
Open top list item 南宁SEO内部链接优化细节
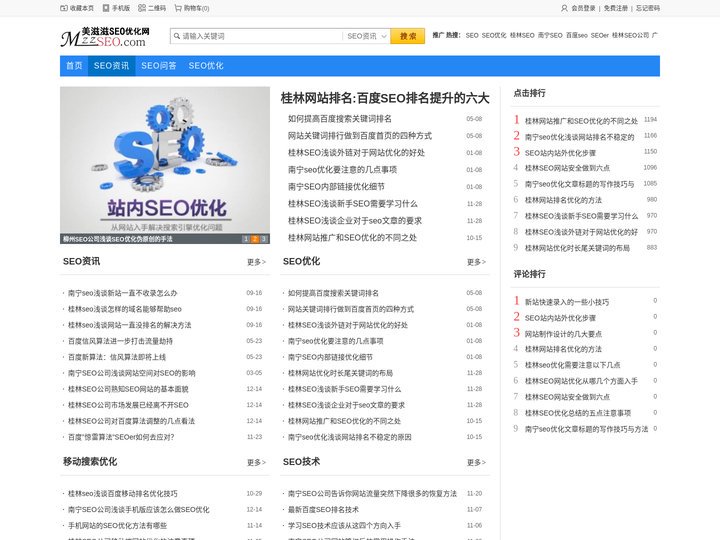[x=337, y=187]
